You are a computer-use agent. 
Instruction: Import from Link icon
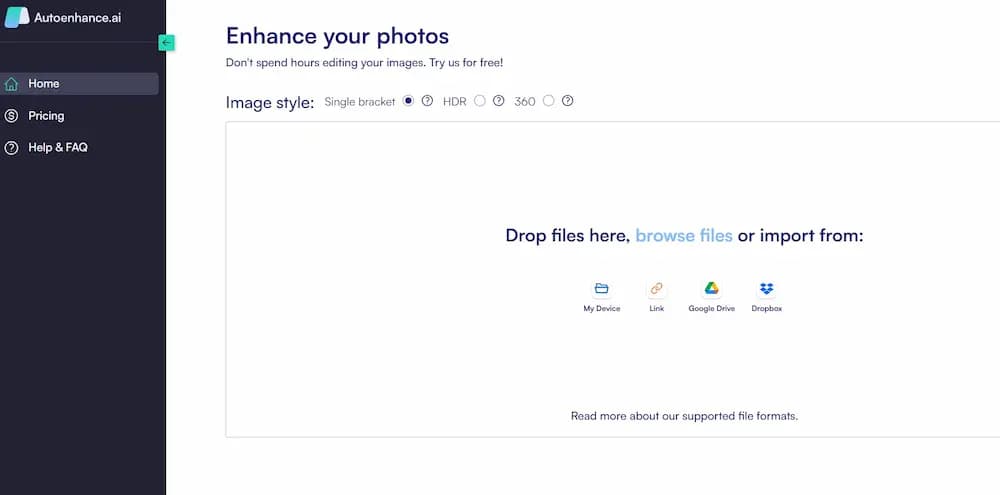pyautogui.click(x=656, y=289)
